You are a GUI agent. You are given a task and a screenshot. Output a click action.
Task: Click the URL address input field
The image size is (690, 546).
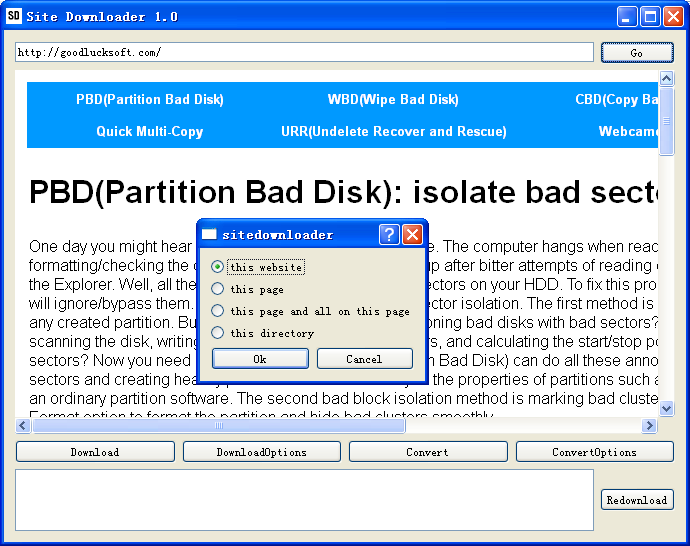point(305,52)
